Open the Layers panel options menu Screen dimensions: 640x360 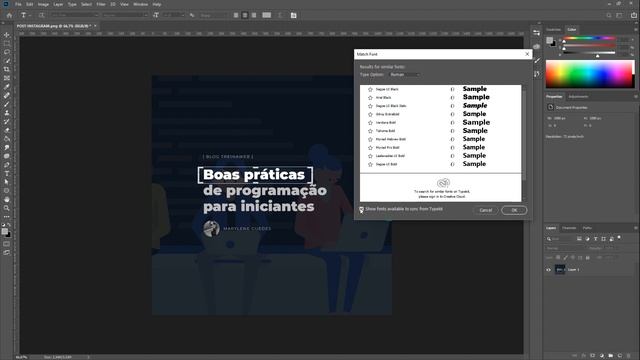click(636, 228)
